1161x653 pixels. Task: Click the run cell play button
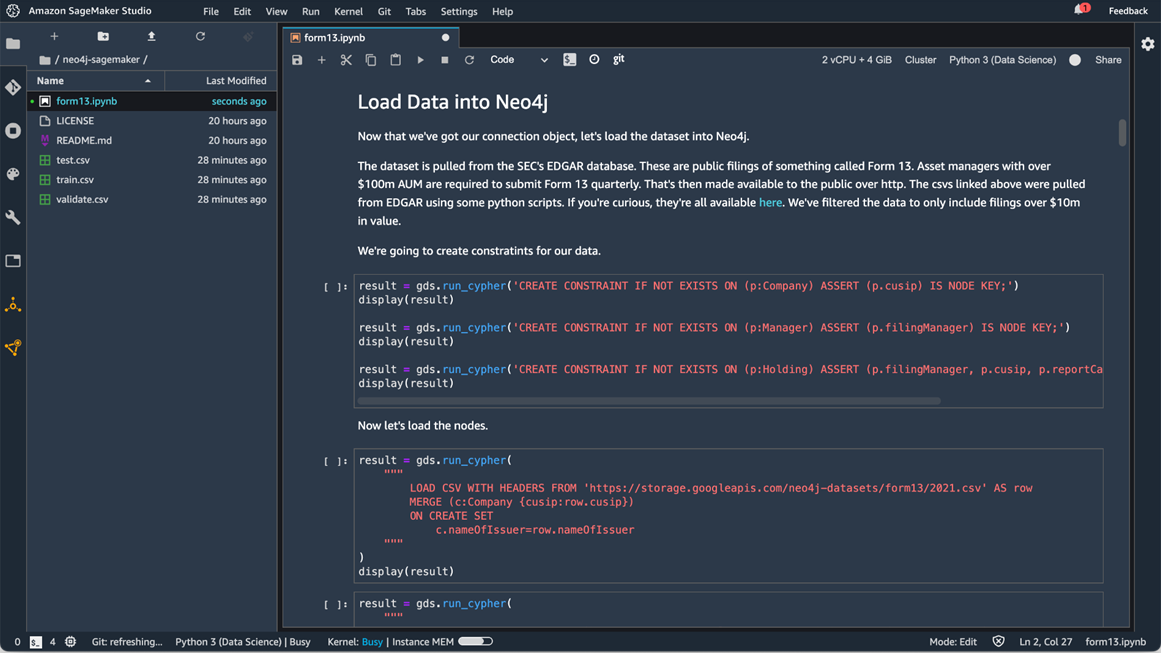tap(420, 60)
